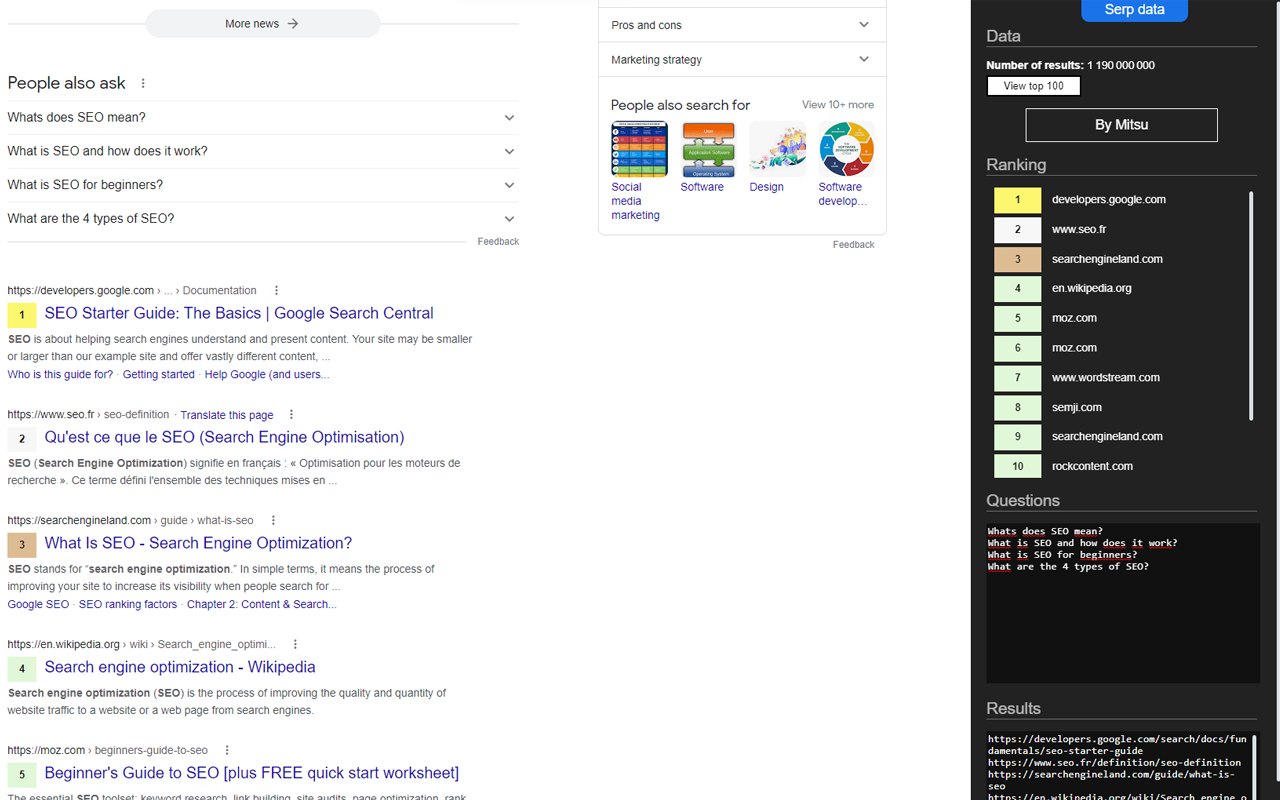This screenshot has height=800, width=1280.
Task: Click the rank 1 badge beside developers.google.com
Action: (x=1017, y=199)
